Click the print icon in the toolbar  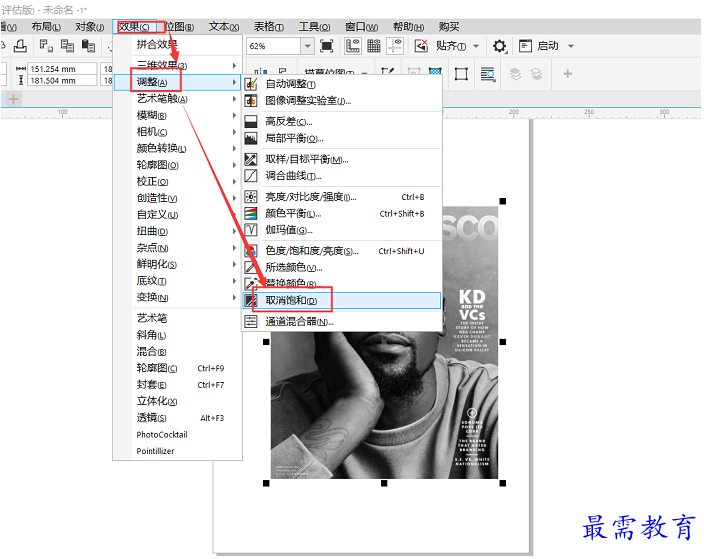[20, 46]
